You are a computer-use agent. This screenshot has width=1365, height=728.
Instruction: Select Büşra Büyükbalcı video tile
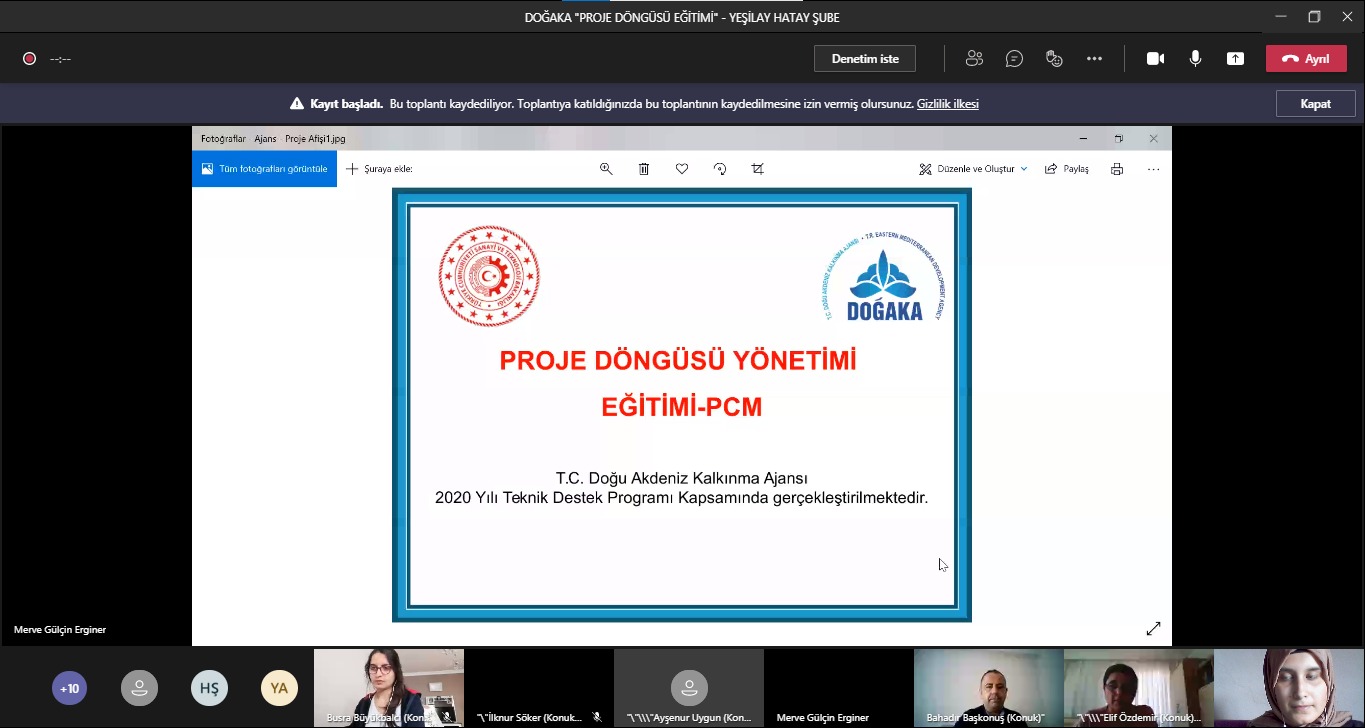coord(389,688)
